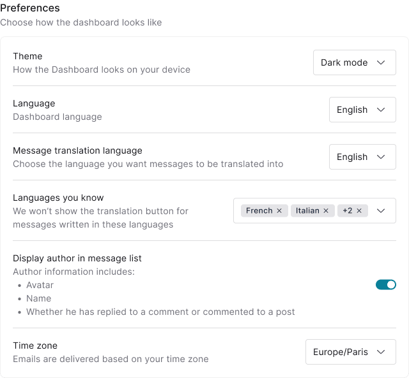The width and height of the screenshot is (409, 378).
Task: Open the Message translation language dropdown
Action: [x=362, y=157]
